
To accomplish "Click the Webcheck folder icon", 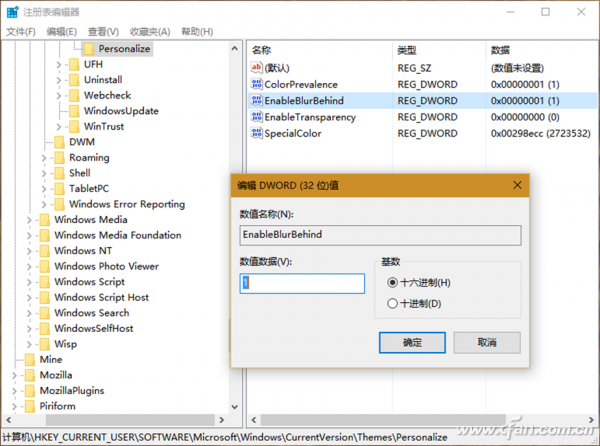I will tap(74, 95).
